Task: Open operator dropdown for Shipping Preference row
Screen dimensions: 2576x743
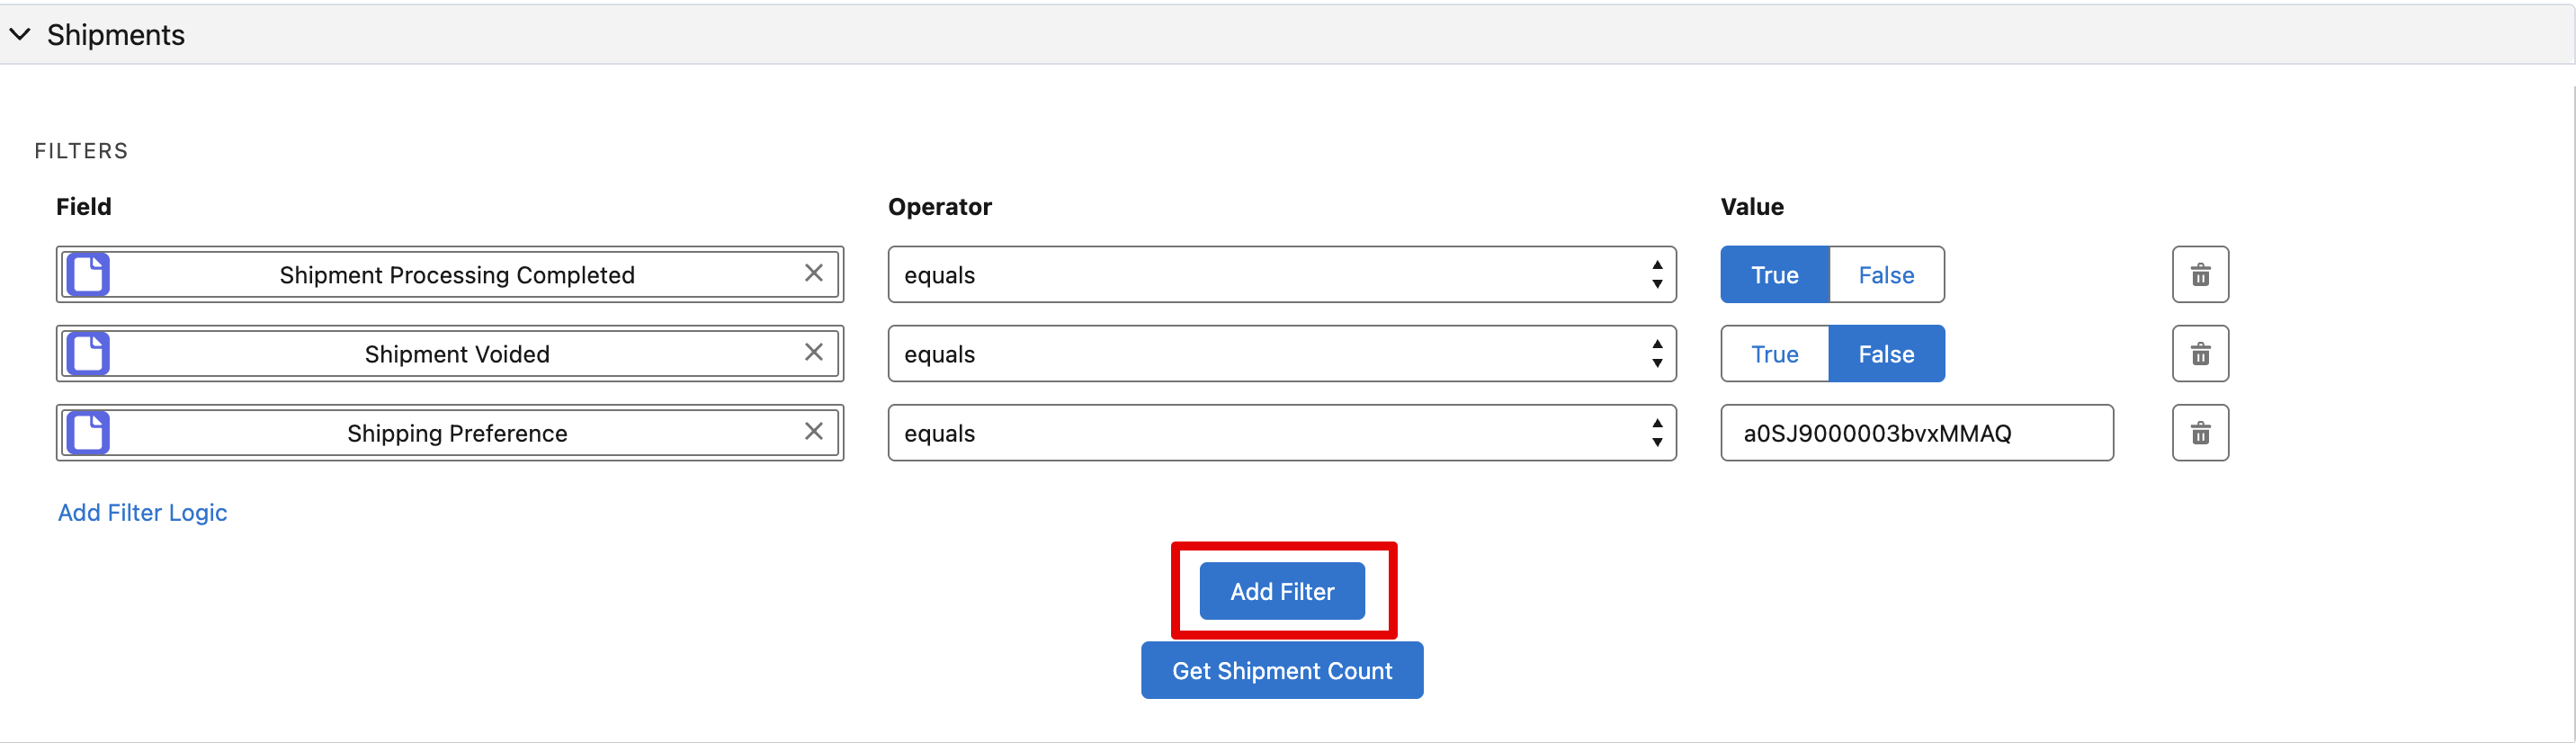Action: (x=1281, y=432)
